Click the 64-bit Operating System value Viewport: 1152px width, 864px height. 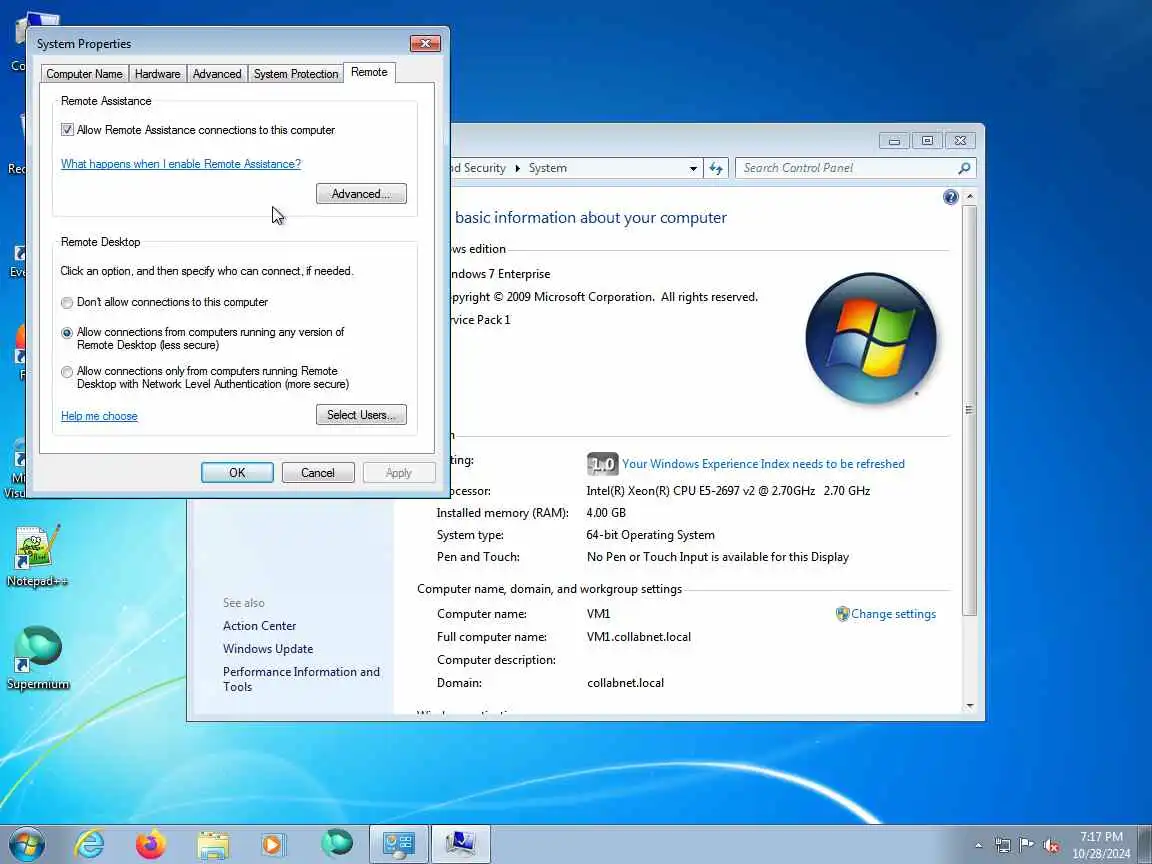tap(650, 535)
